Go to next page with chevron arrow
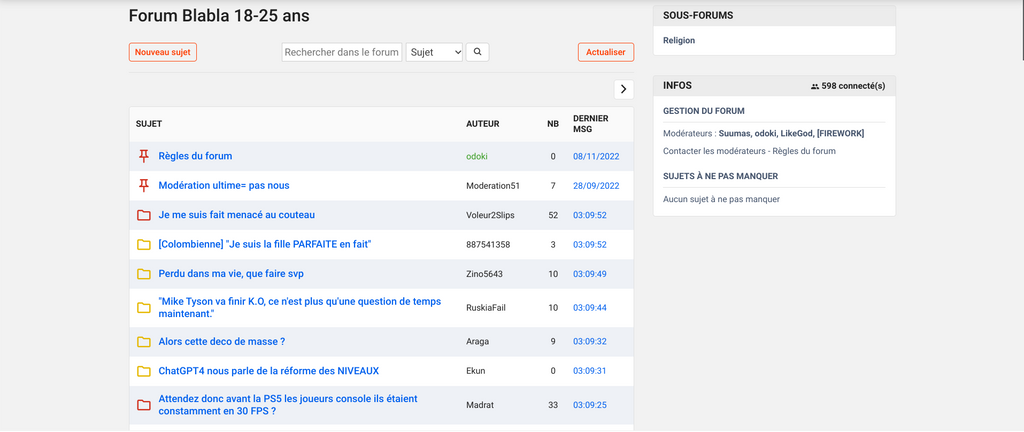The height and width of the screenshot is (432, 1024). point(624,89)
